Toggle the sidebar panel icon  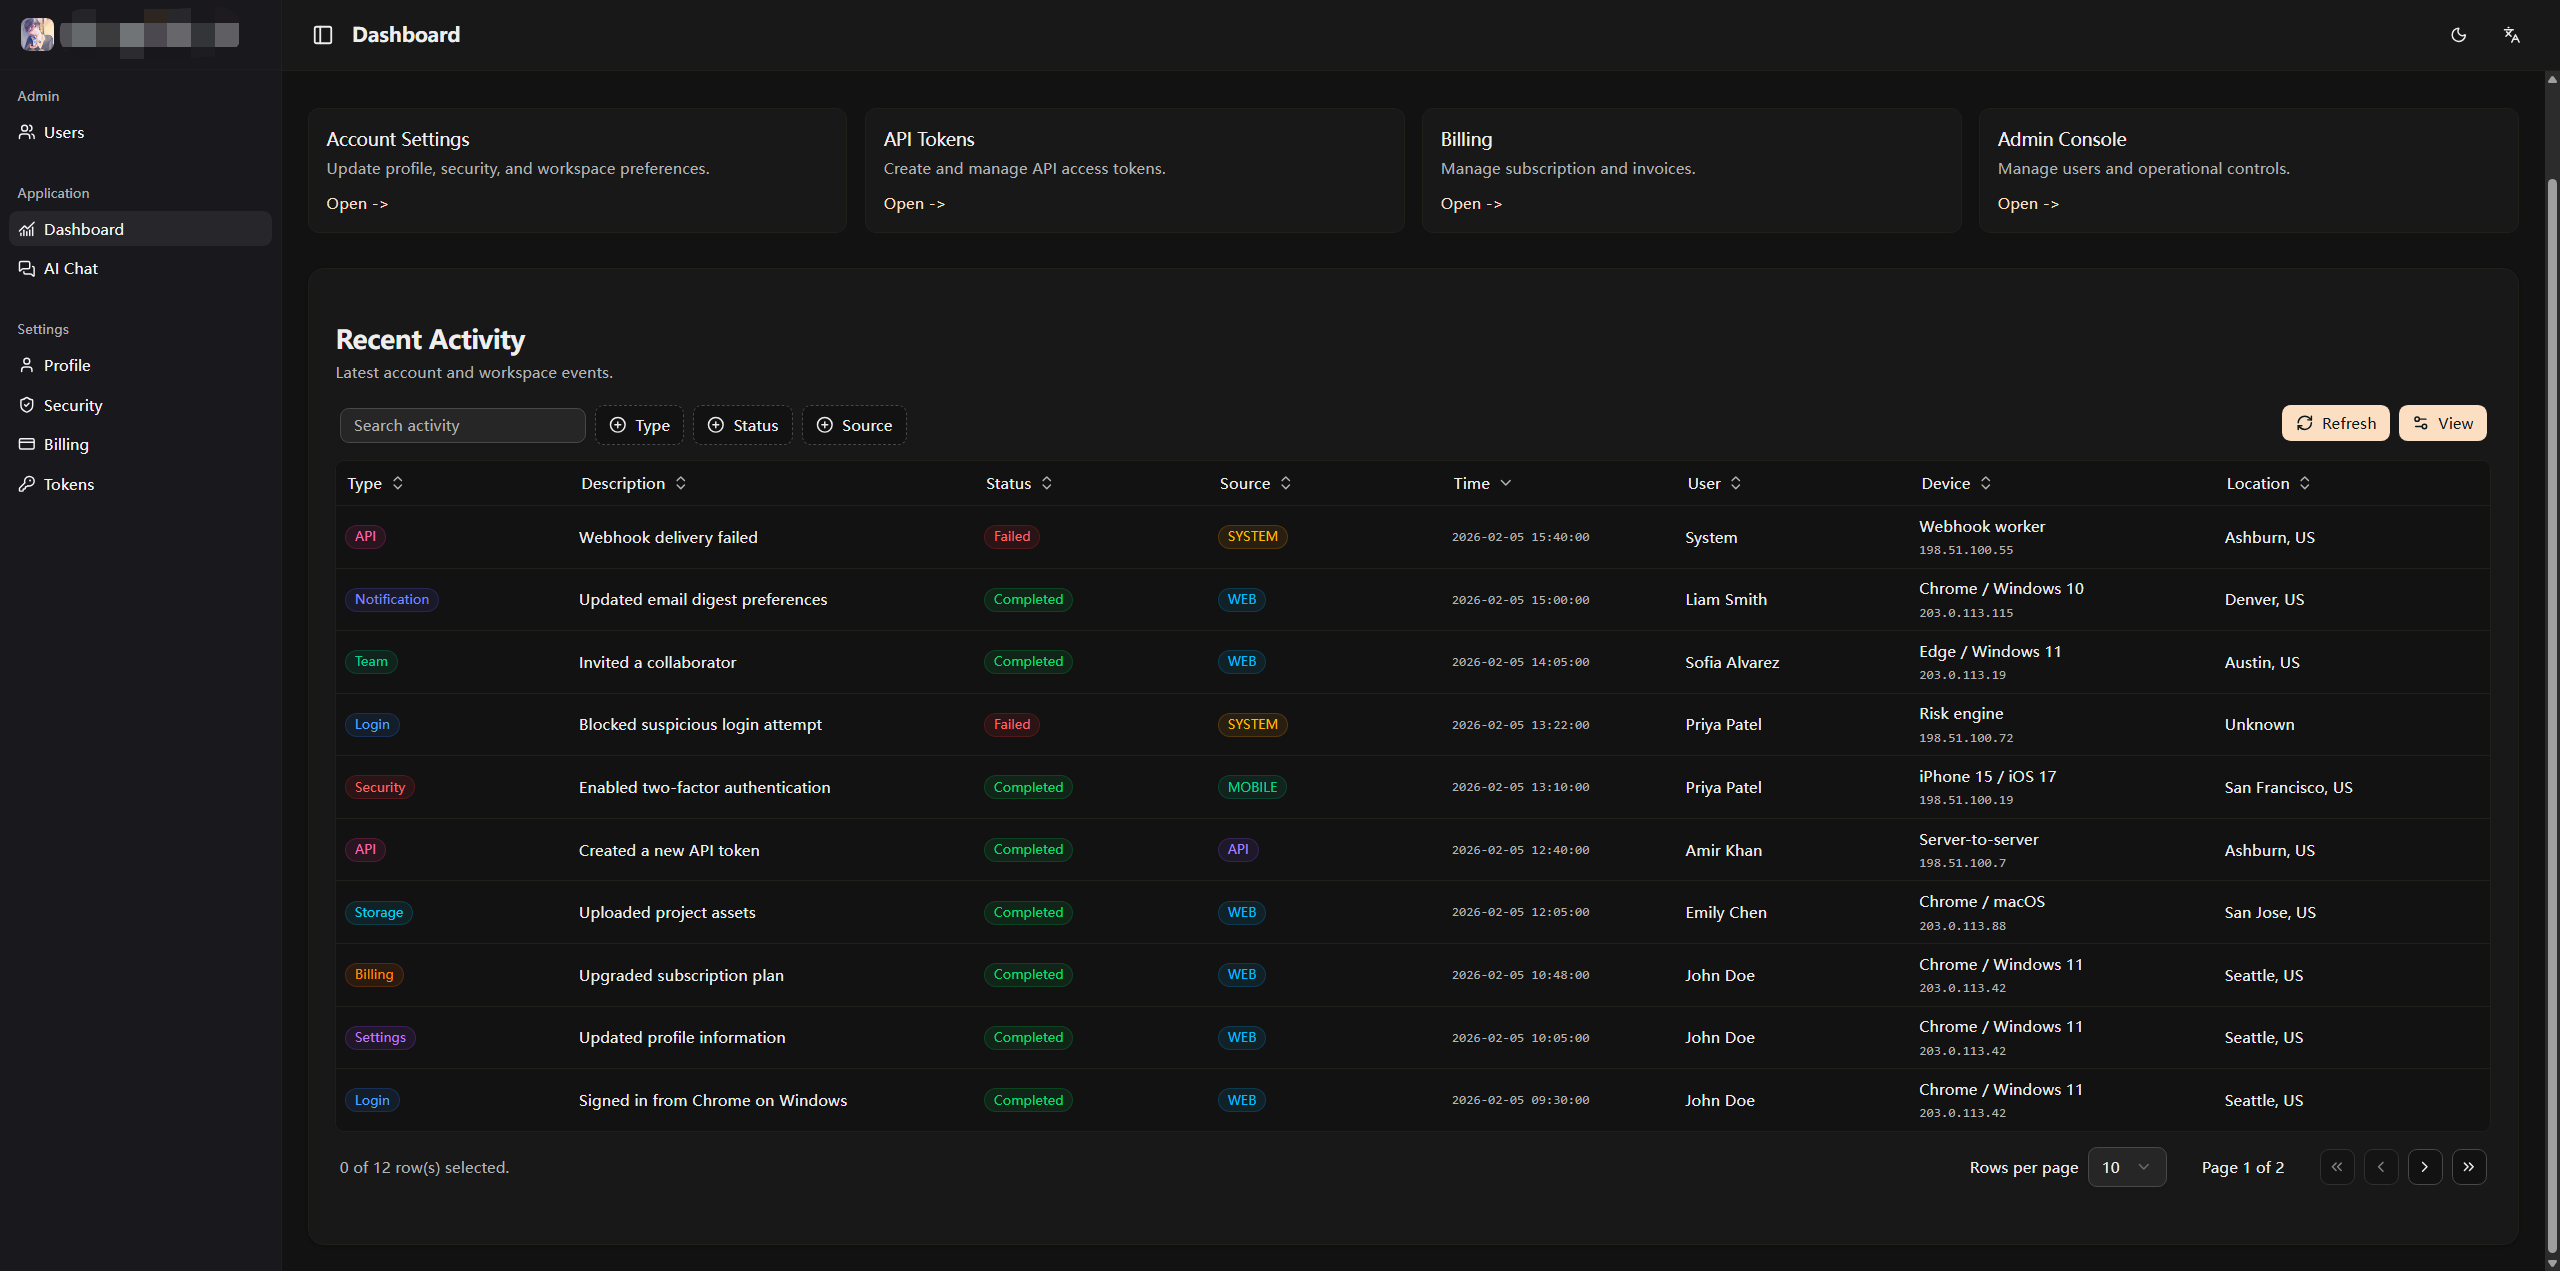tap(322, 35)
